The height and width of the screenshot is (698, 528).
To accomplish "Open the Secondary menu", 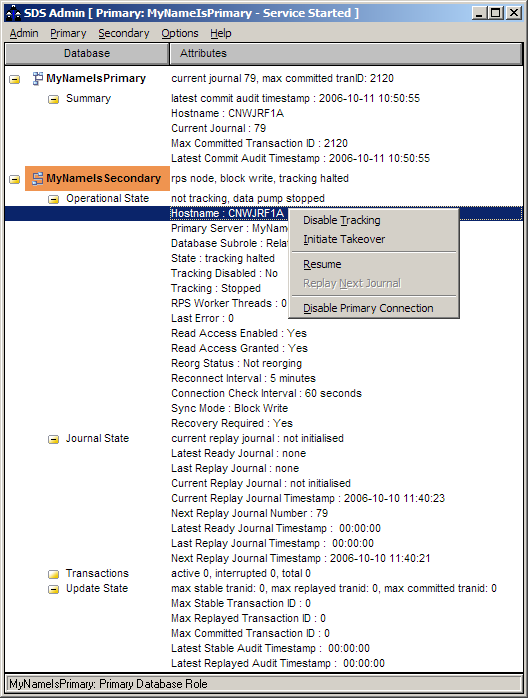I will [x=124, y=33].
